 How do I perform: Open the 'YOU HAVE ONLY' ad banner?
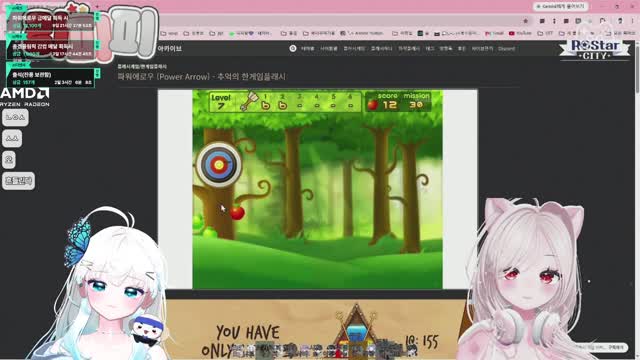[x=316, y=330]
